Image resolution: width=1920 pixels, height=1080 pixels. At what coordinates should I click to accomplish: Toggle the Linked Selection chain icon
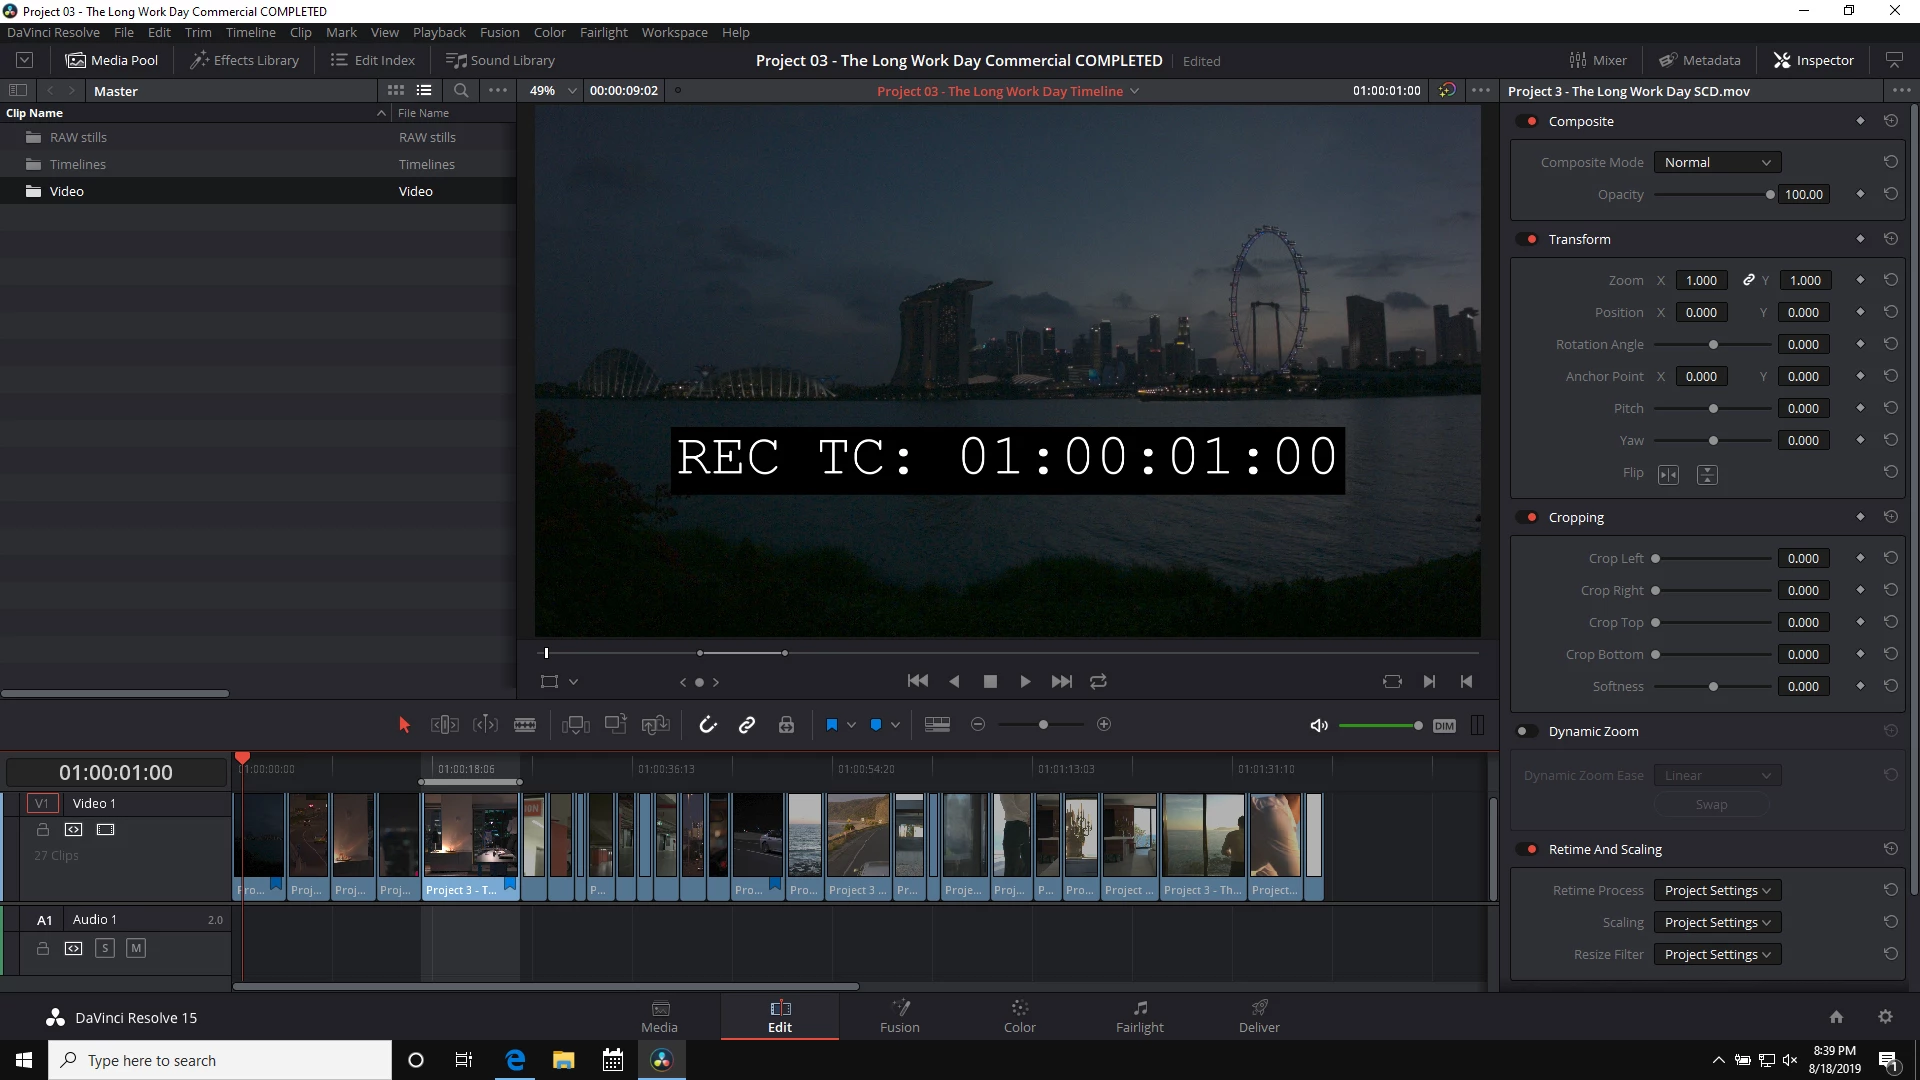pyautogui.click(x=747, y=725)
